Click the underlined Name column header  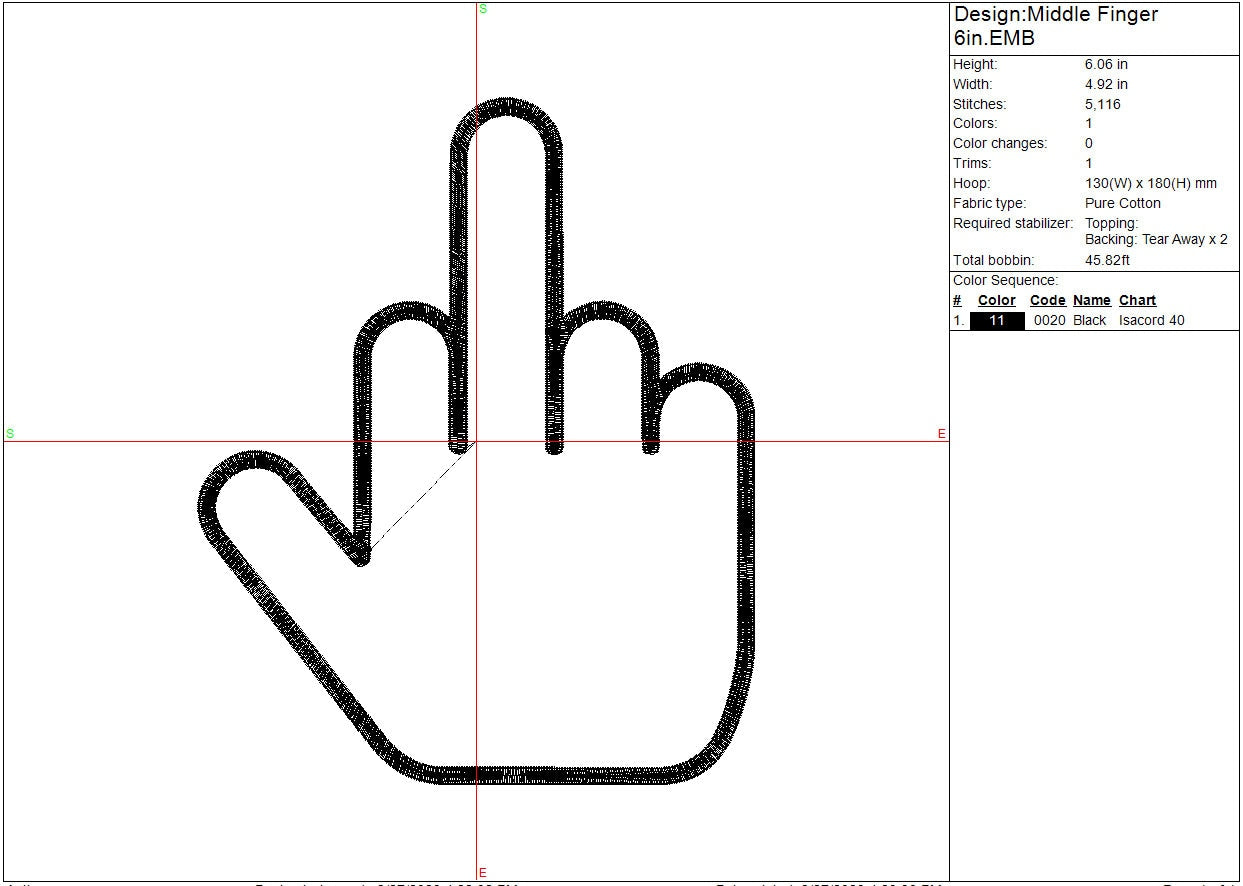pyautogui.click(x=1091, y=300)
